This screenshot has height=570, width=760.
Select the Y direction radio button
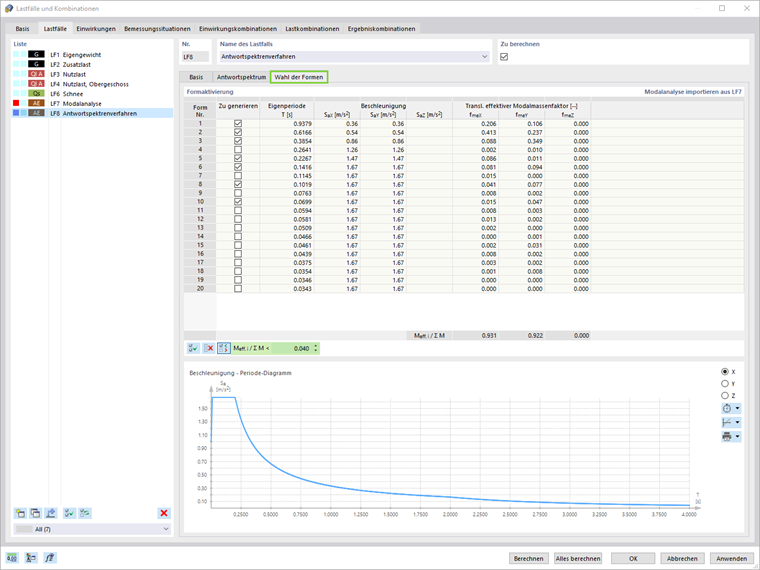click(x=725, y=383)
